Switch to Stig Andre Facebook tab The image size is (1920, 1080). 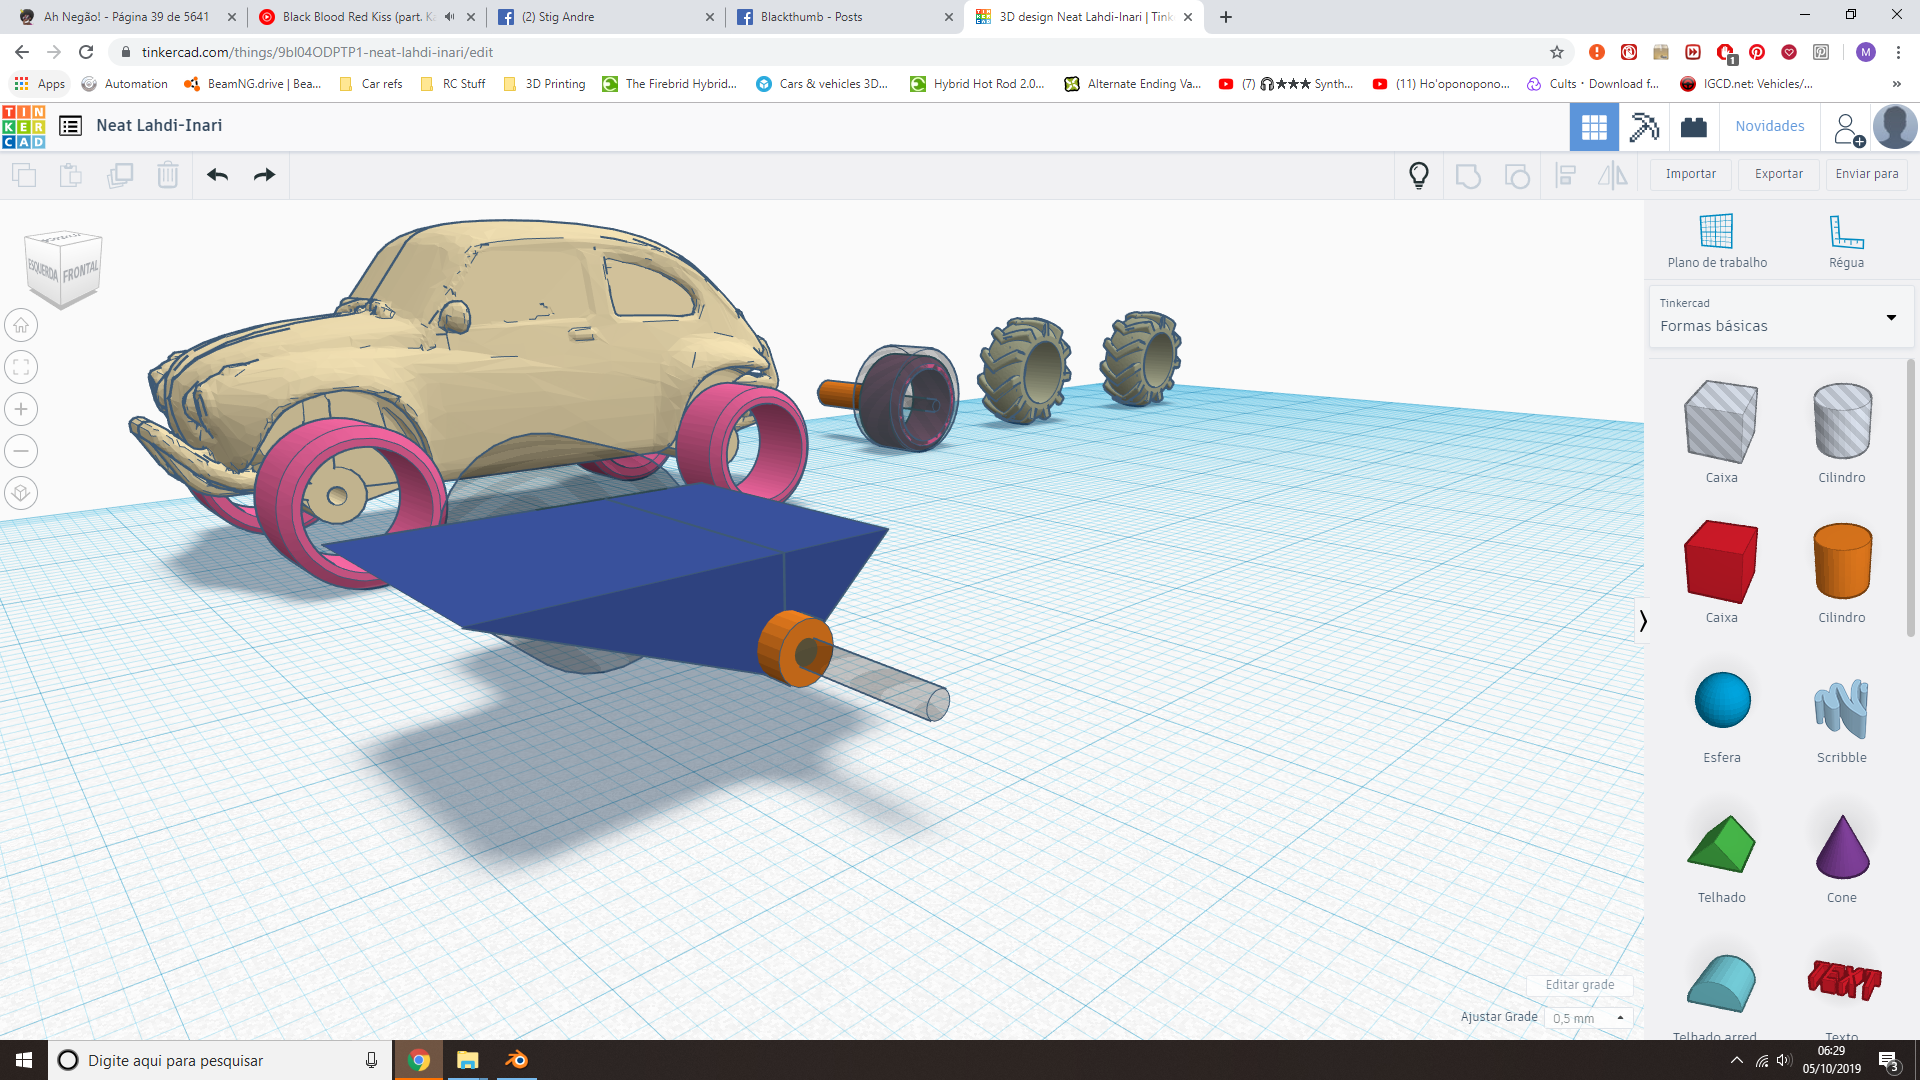tap(604, 17)
